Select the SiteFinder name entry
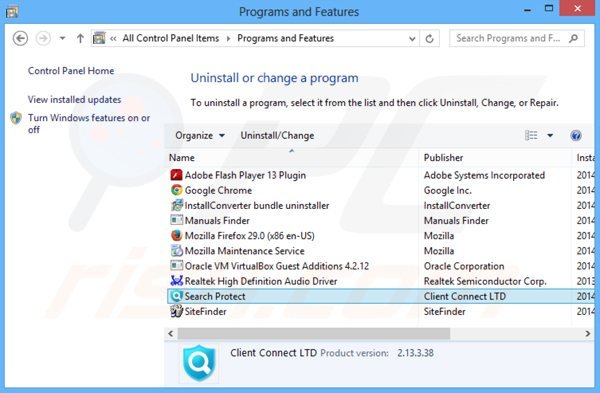This screenshot has width=600, height=393. point(205,311)
